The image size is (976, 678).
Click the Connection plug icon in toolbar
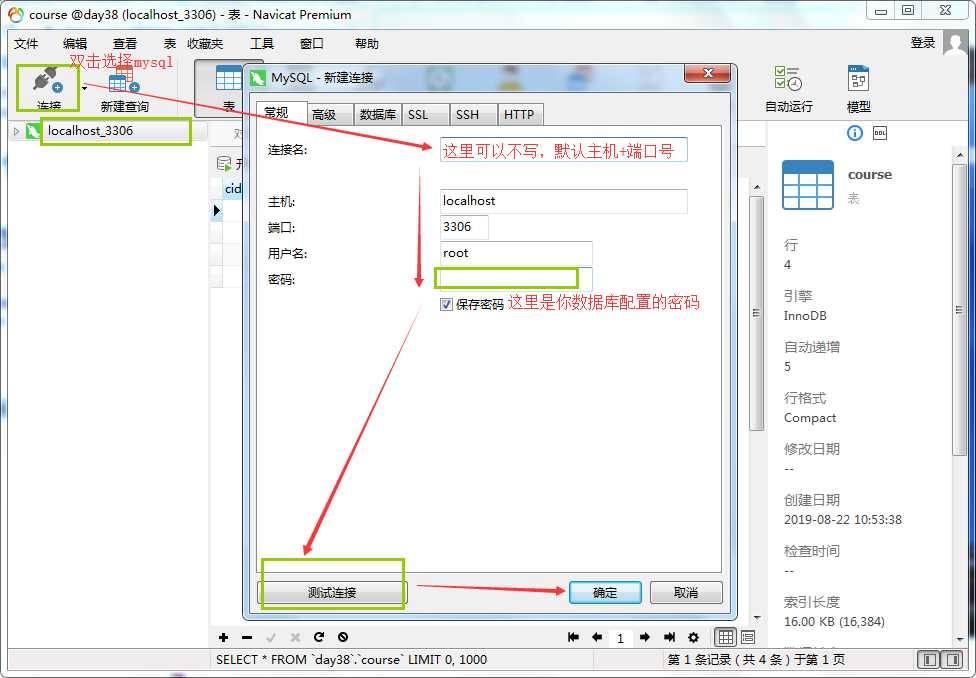[x=47, y=82]
